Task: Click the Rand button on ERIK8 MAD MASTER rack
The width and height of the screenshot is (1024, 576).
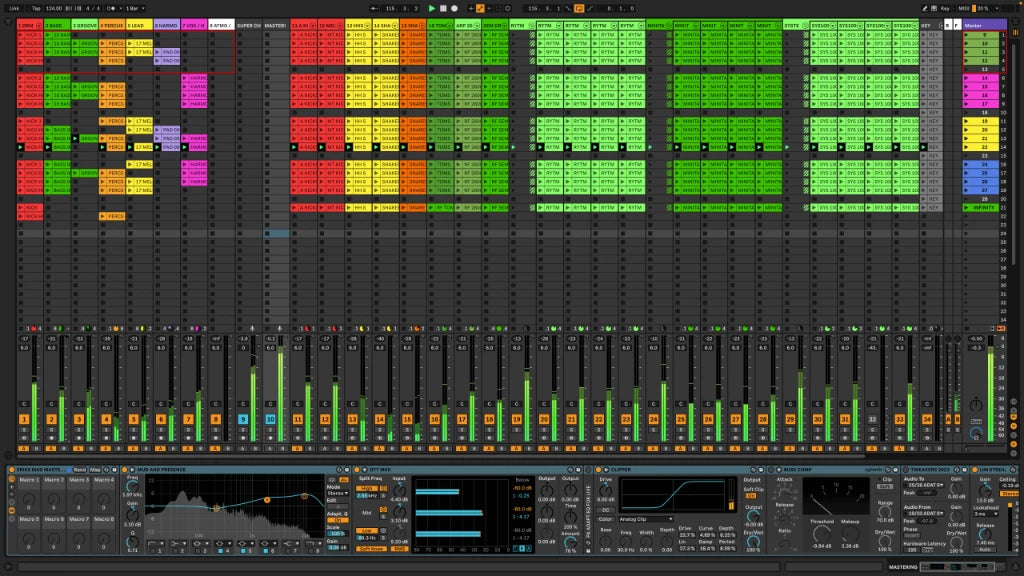Action: (80, 470)
